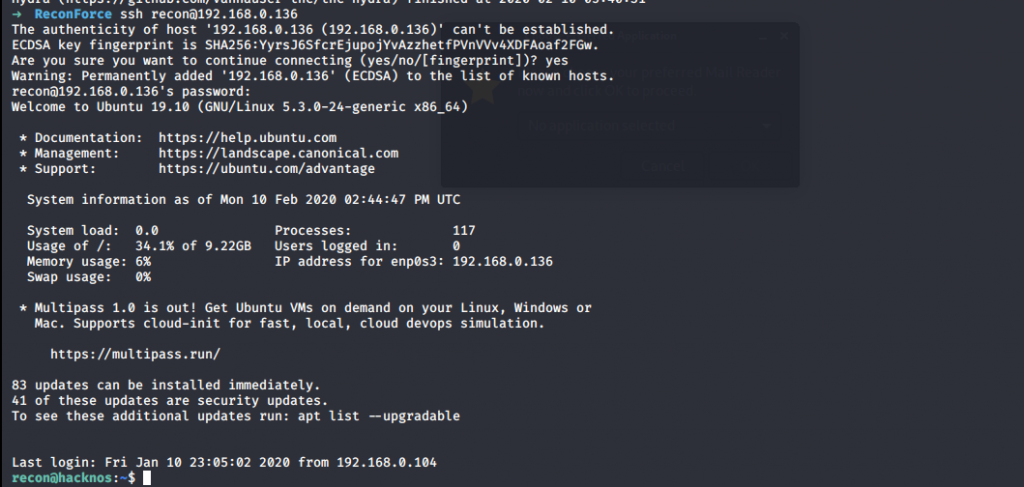This screenshot has width=1024, height=487.
Task: Open the https://ubuntu.com/advantage link
Action: coord(266,169)
